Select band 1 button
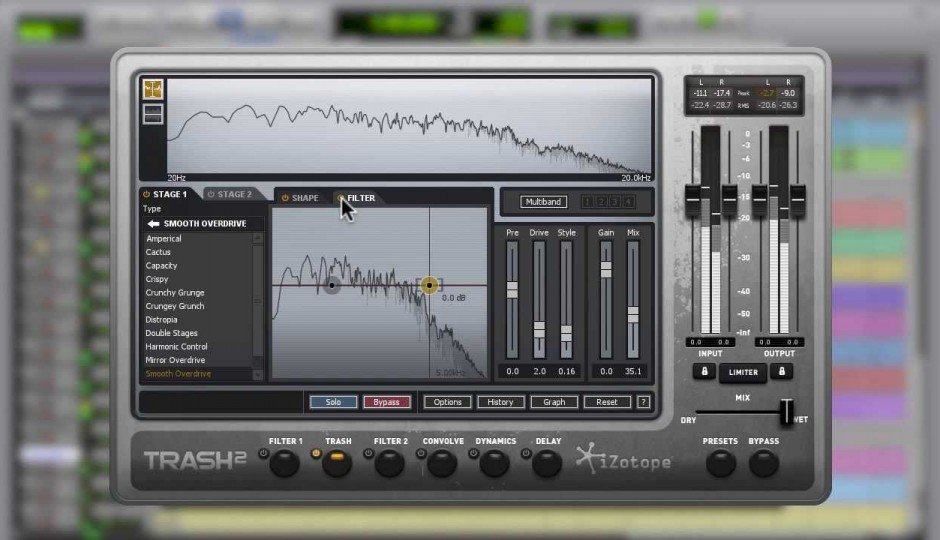This screenshot has height=540, width=940. 588,202
